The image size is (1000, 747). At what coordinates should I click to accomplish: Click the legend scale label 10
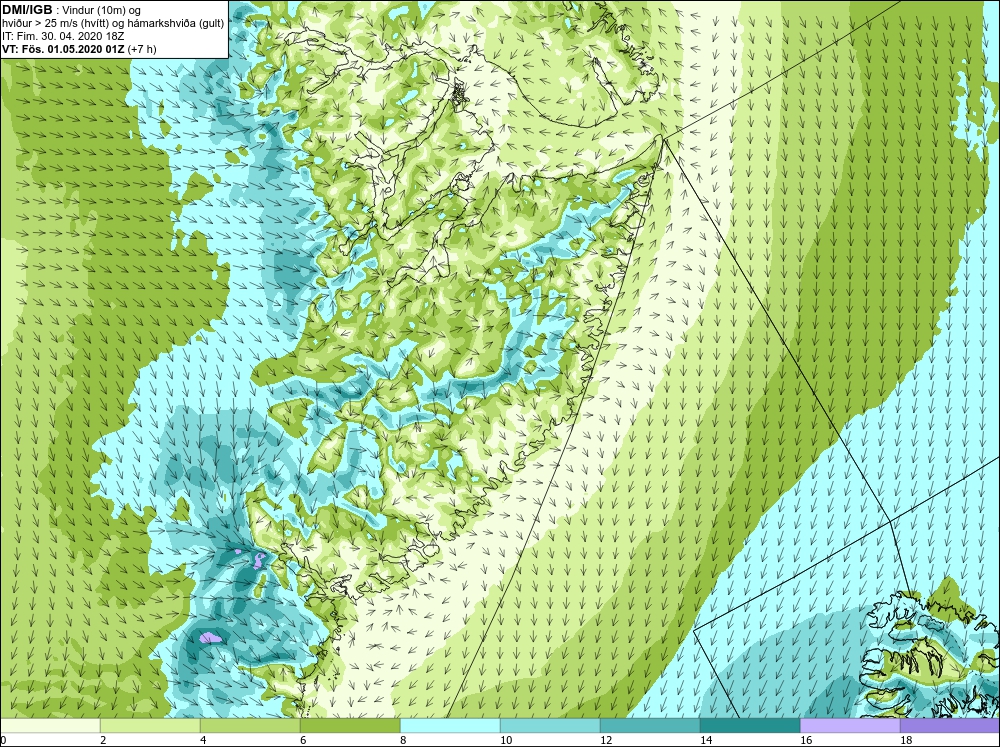pos(506,740)
